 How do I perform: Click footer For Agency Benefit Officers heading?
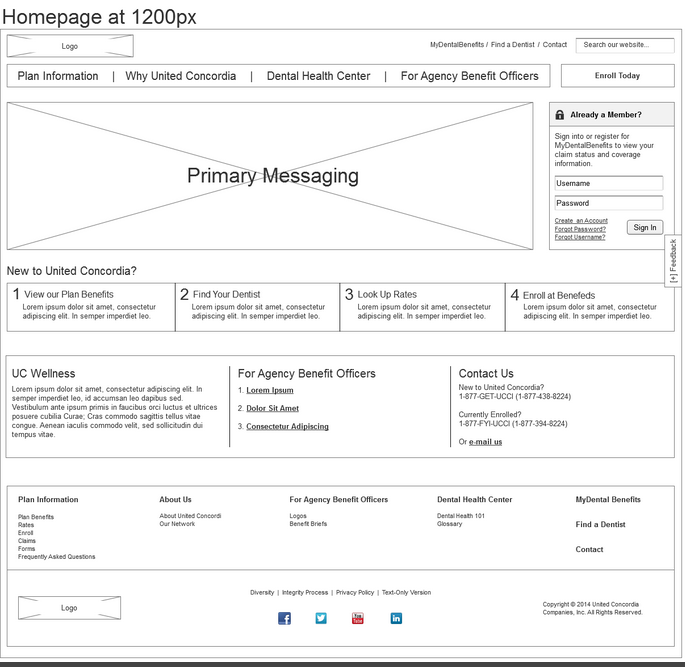pos(339,499)
